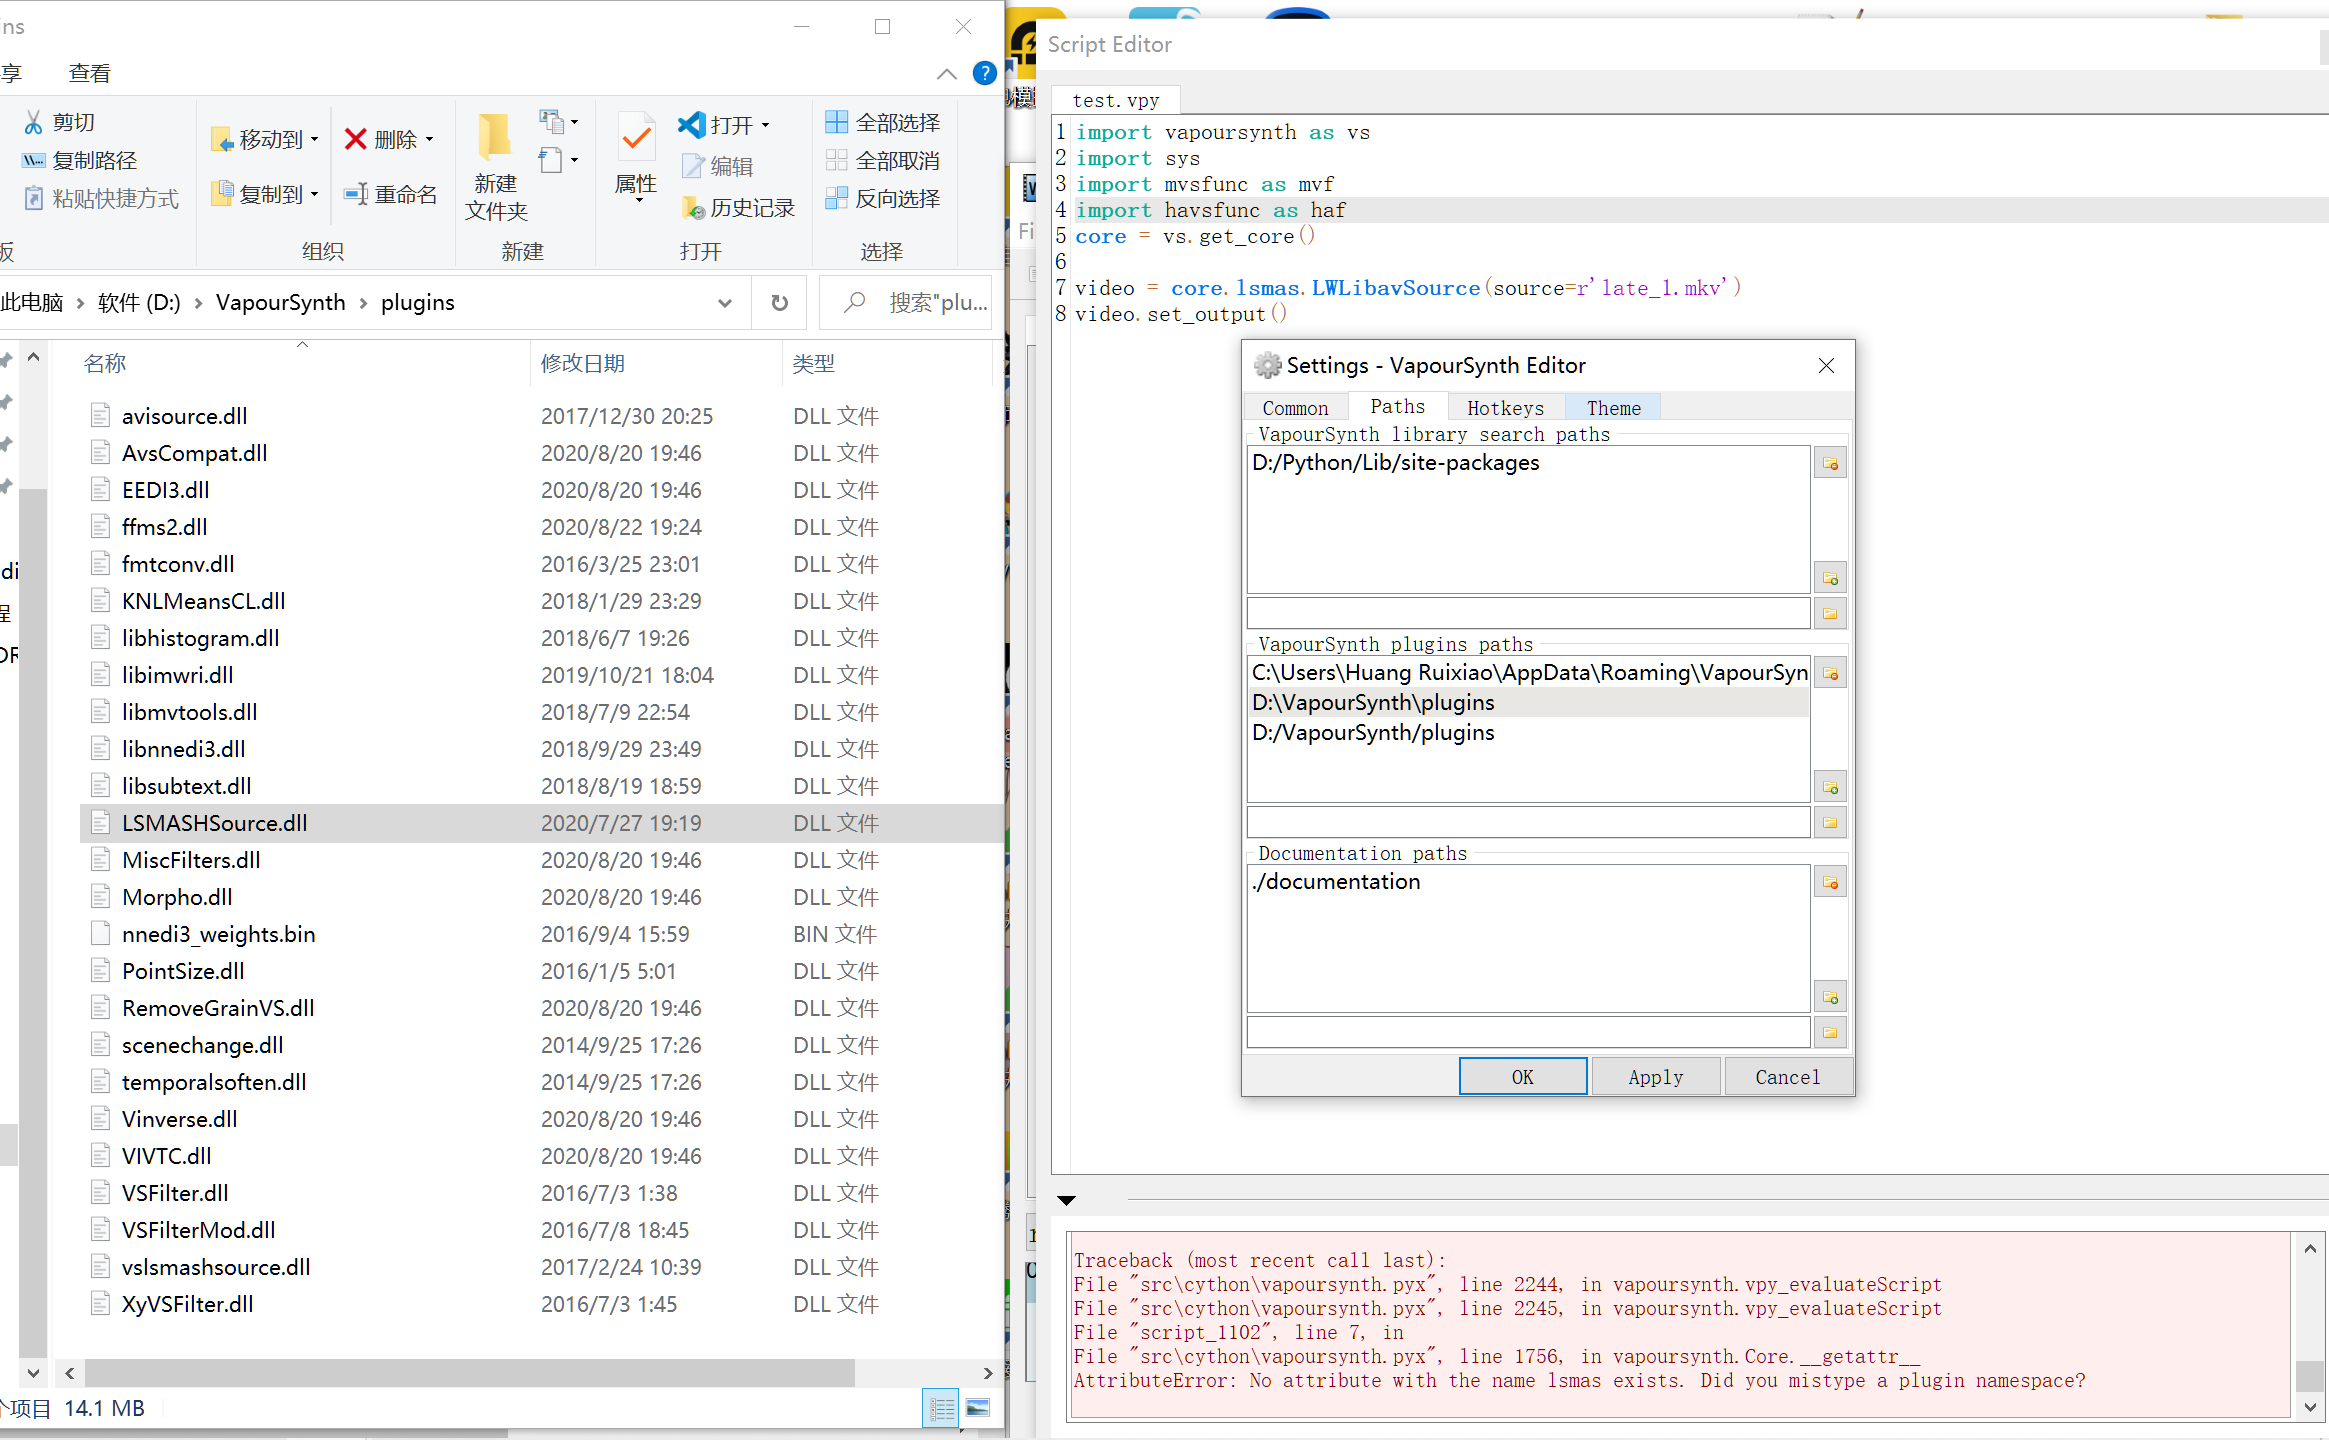Close the Settings dialog with X
The image size is (2329, 1440).
(x=1826, y=366)
